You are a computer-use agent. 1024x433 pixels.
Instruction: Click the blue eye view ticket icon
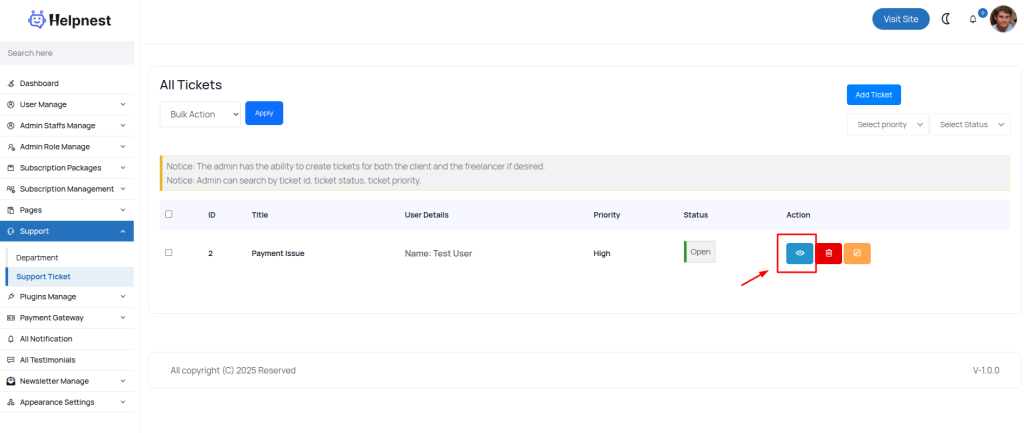coord(799,254)
